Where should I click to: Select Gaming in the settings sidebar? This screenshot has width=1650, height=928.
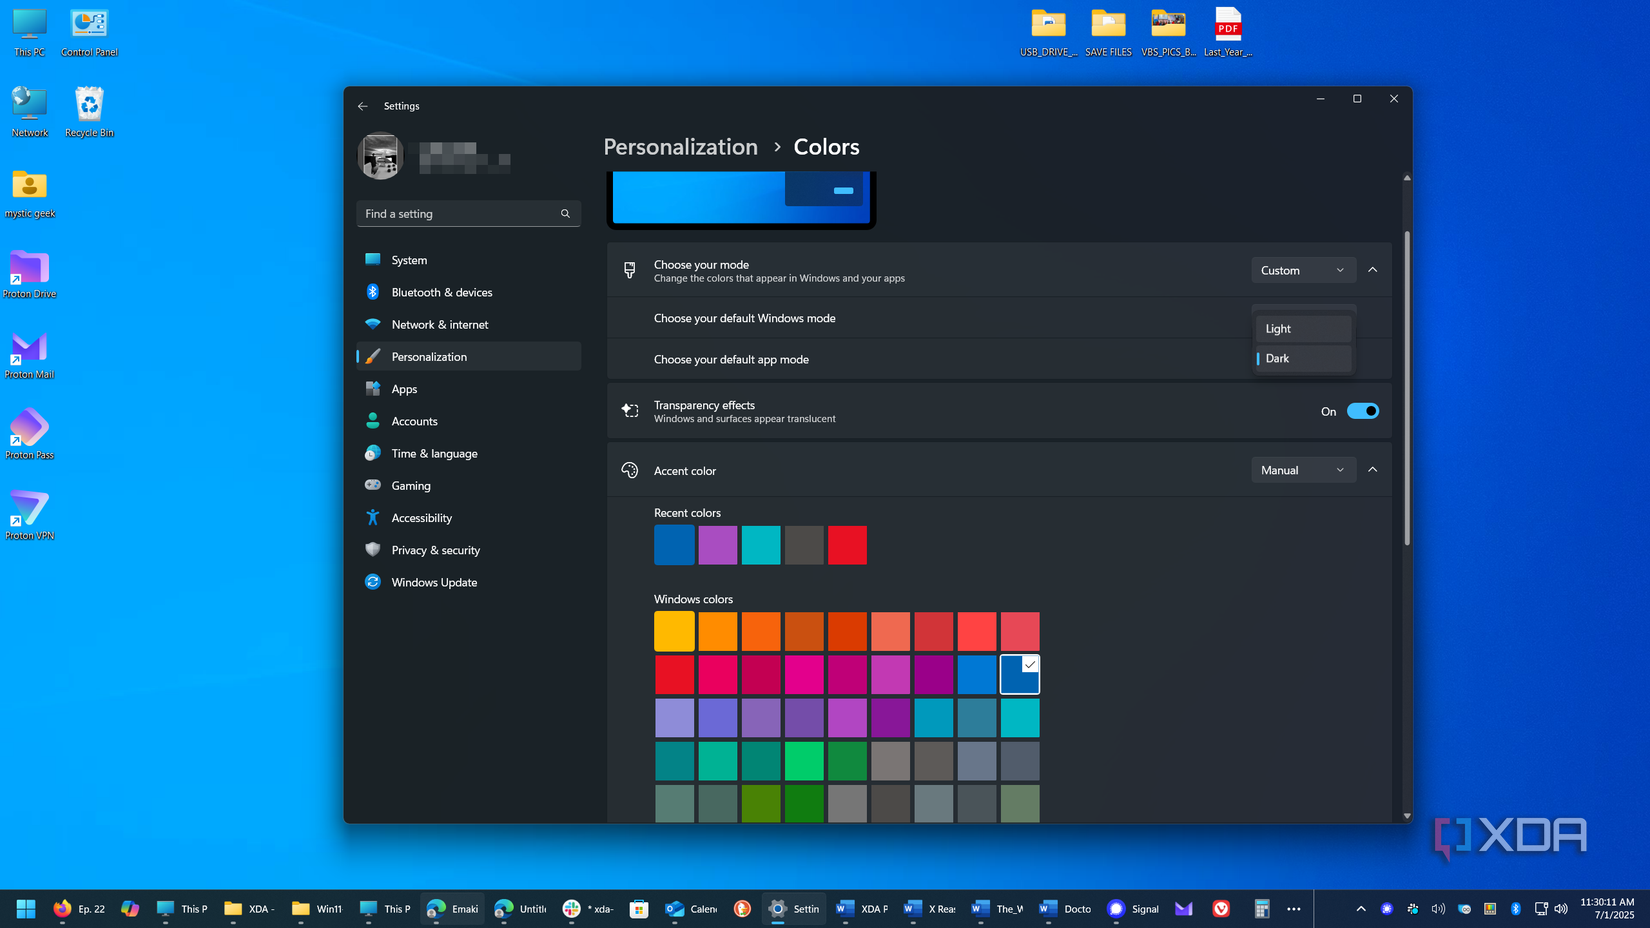click(x=409, y=485)
